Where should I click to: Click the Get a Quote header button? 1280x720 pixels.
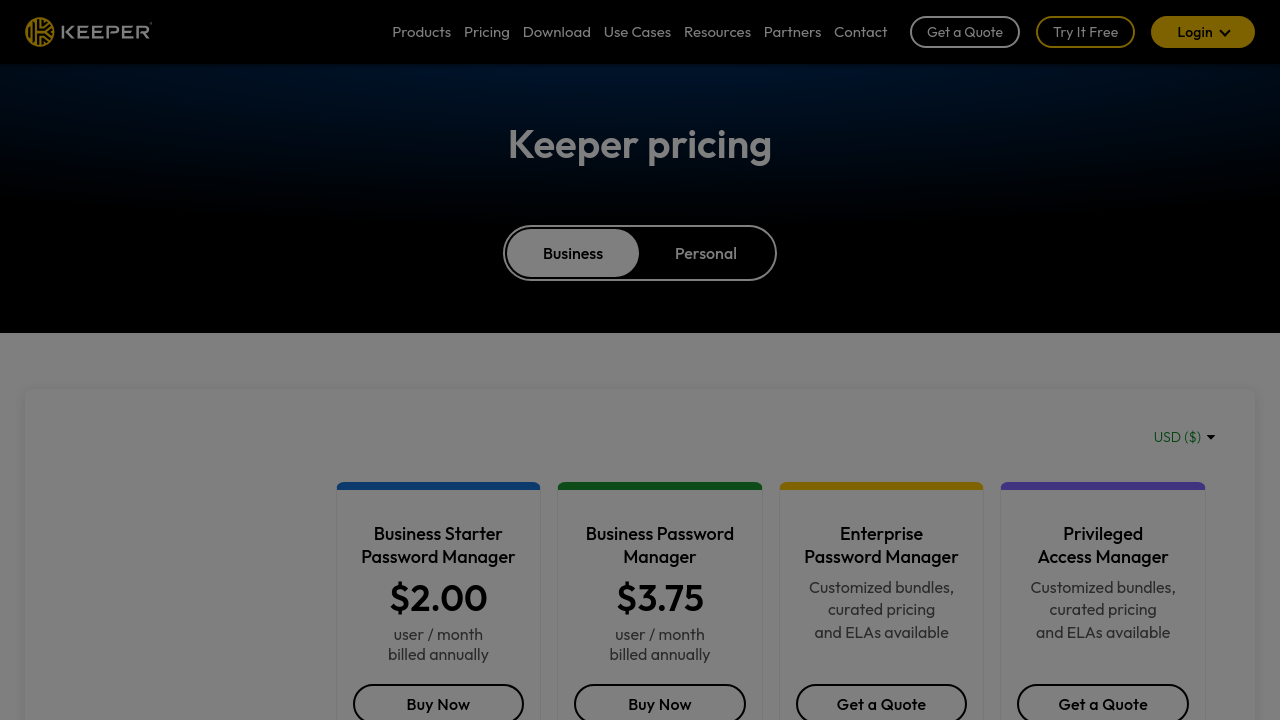point(964,32)
